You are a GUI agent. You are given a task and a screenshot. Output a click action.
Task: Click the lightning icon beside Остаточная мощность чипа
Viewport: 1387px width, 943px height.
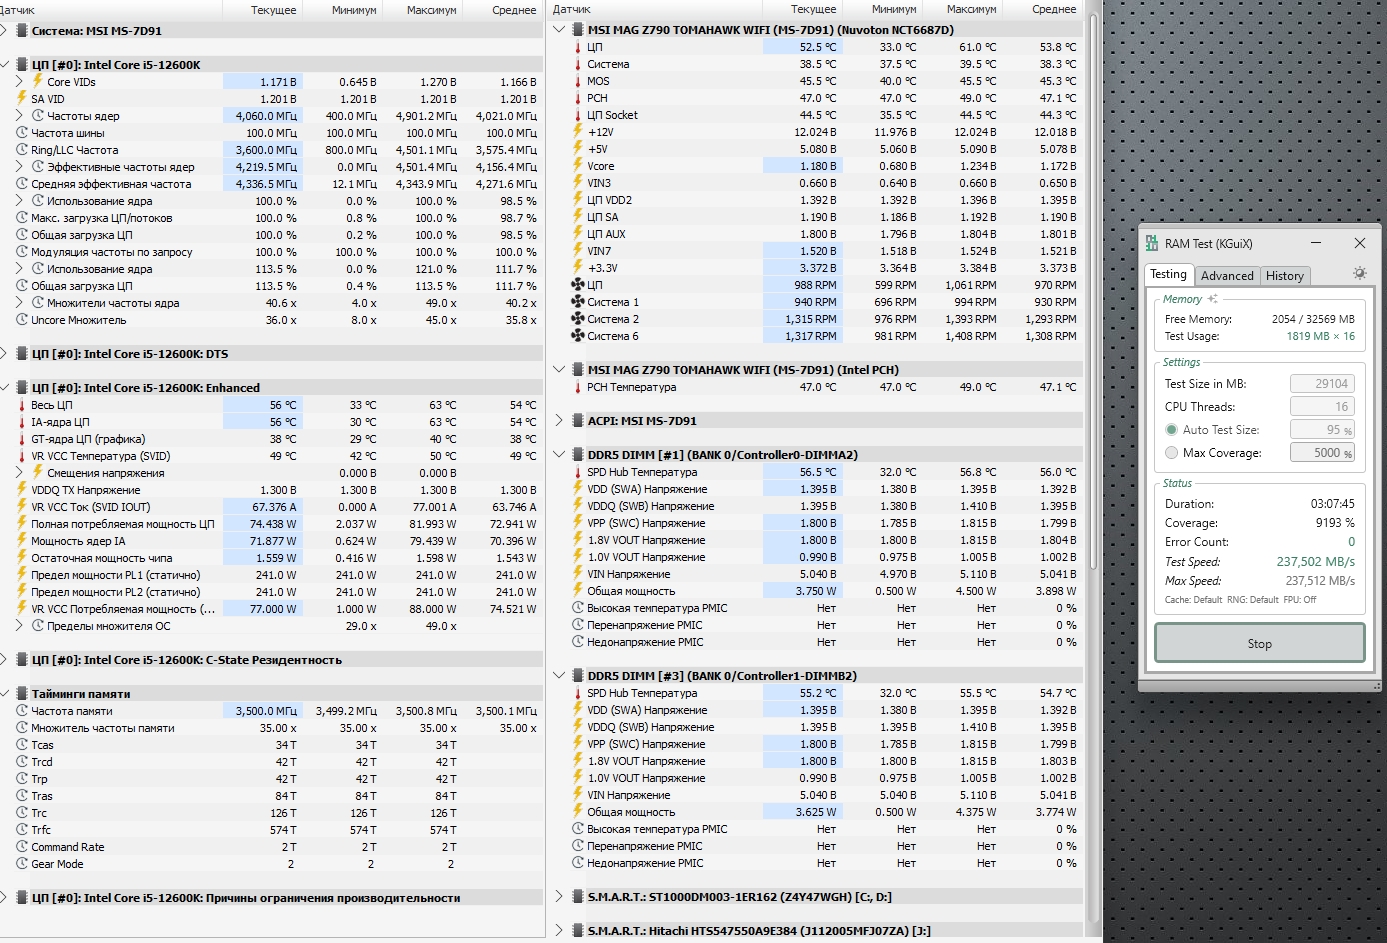coord(22,557)
